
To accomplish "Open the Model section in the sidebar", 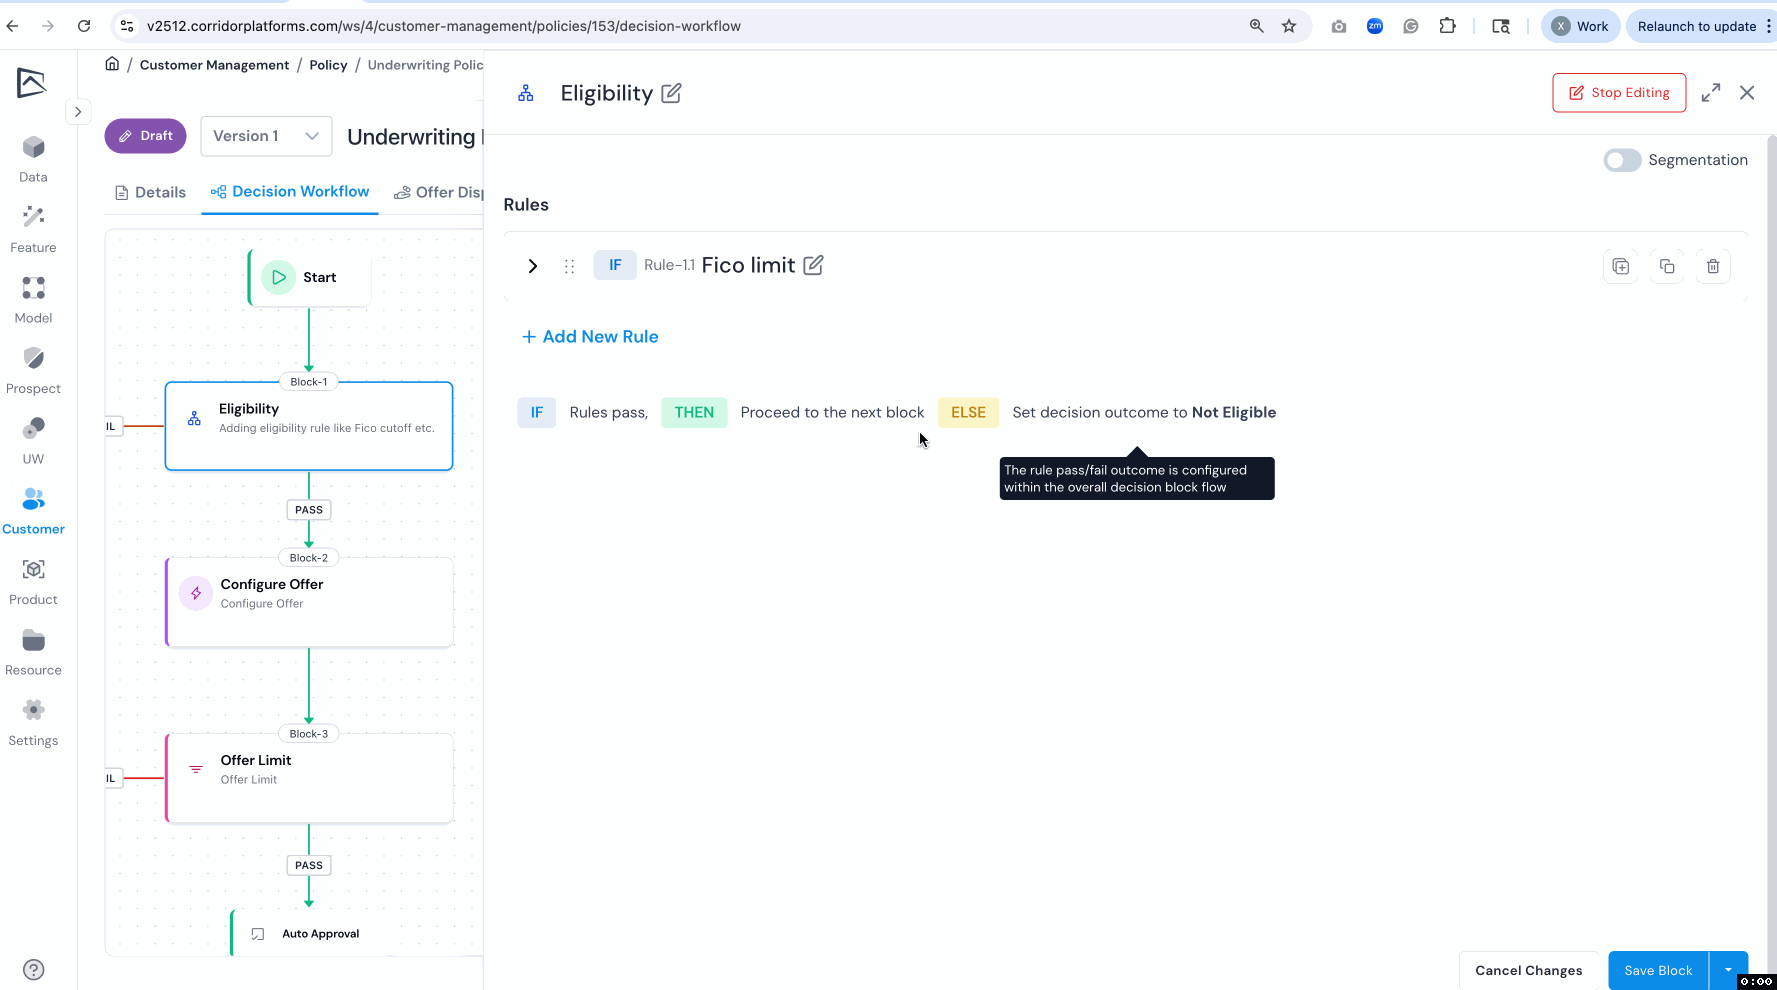I will (x=33, y=300).
